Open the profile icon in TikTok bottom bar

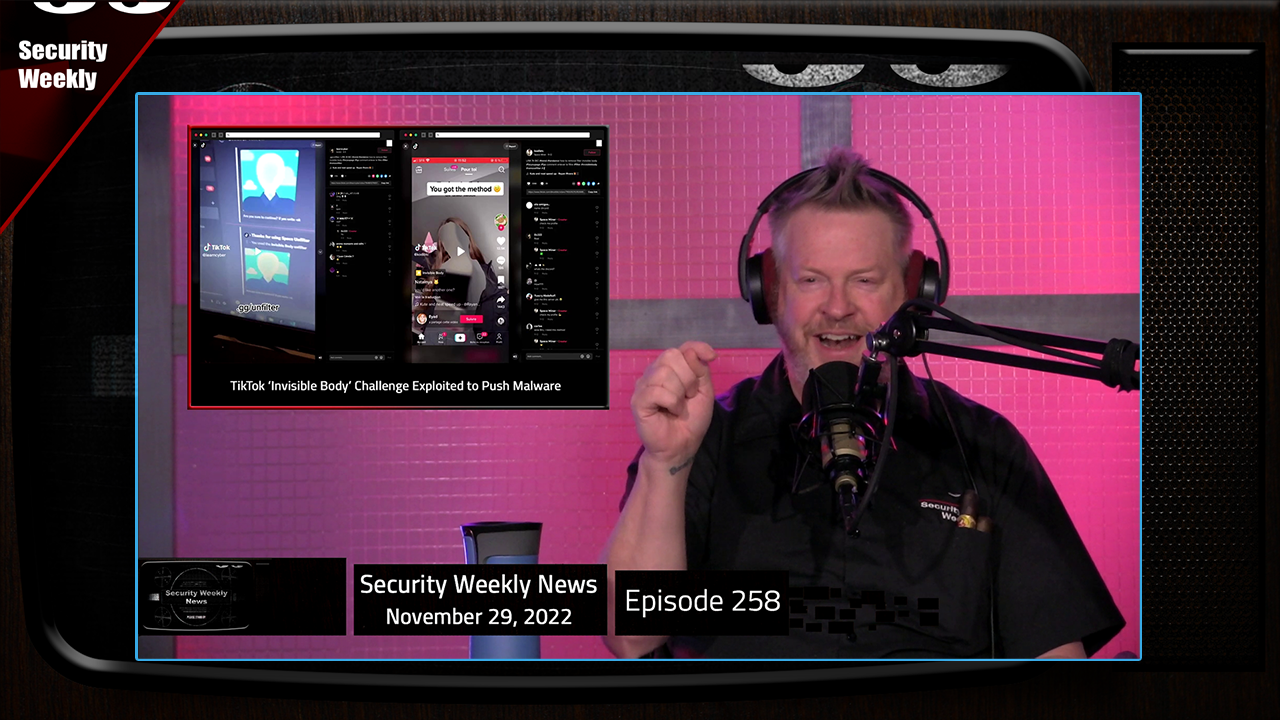[499, 337]
